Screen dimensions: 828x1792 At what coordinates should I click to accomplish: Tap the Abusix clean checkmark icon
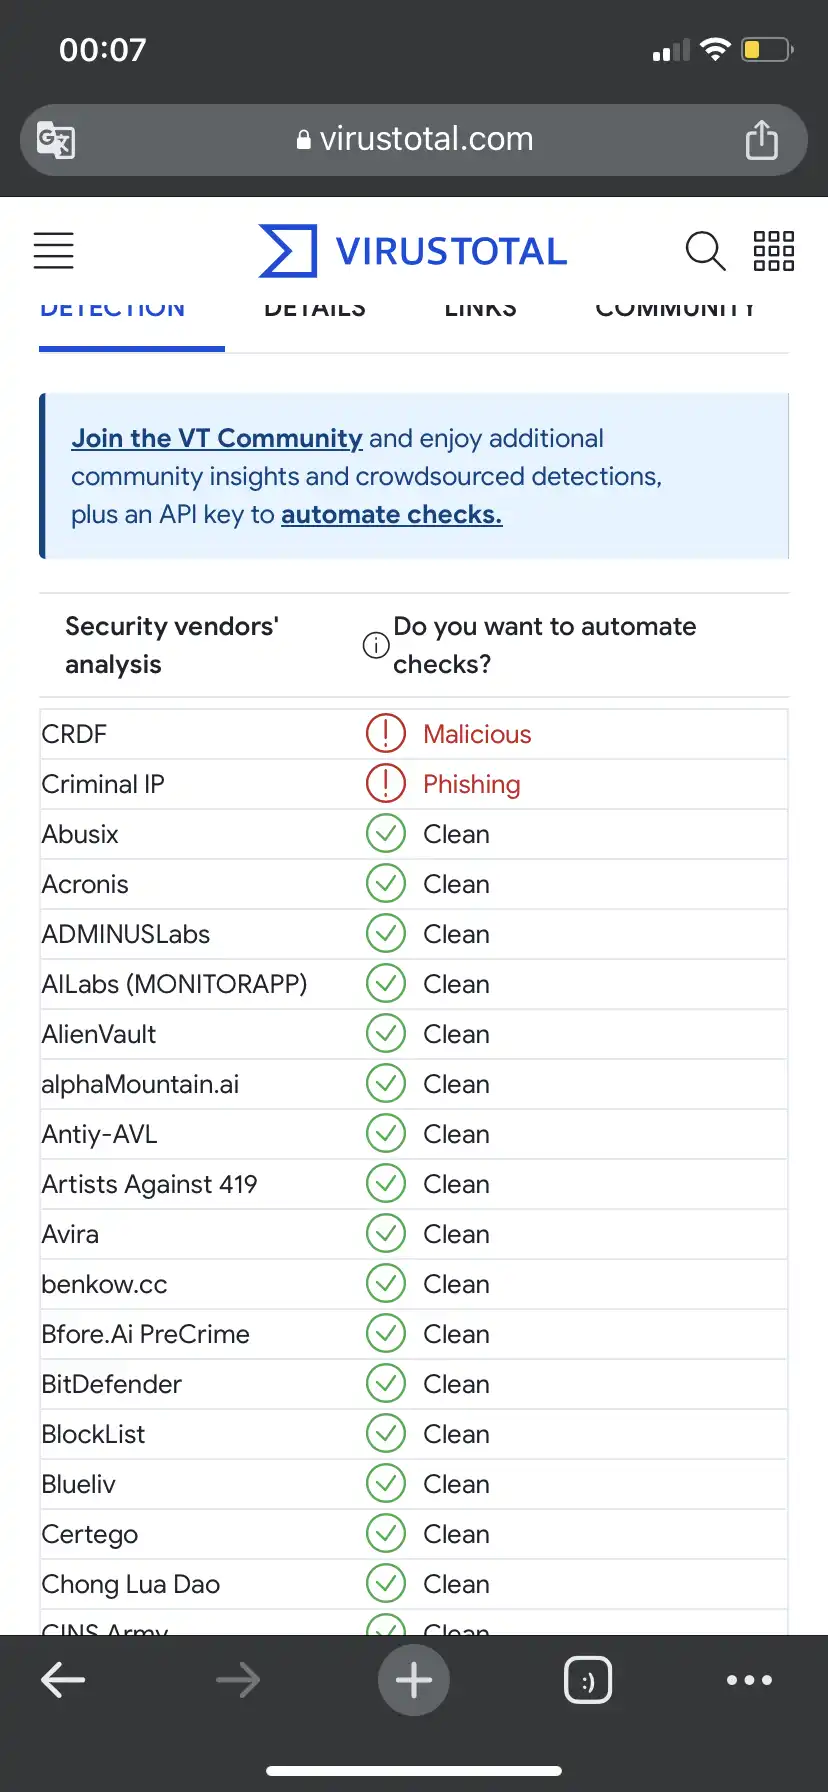[386, 833]
